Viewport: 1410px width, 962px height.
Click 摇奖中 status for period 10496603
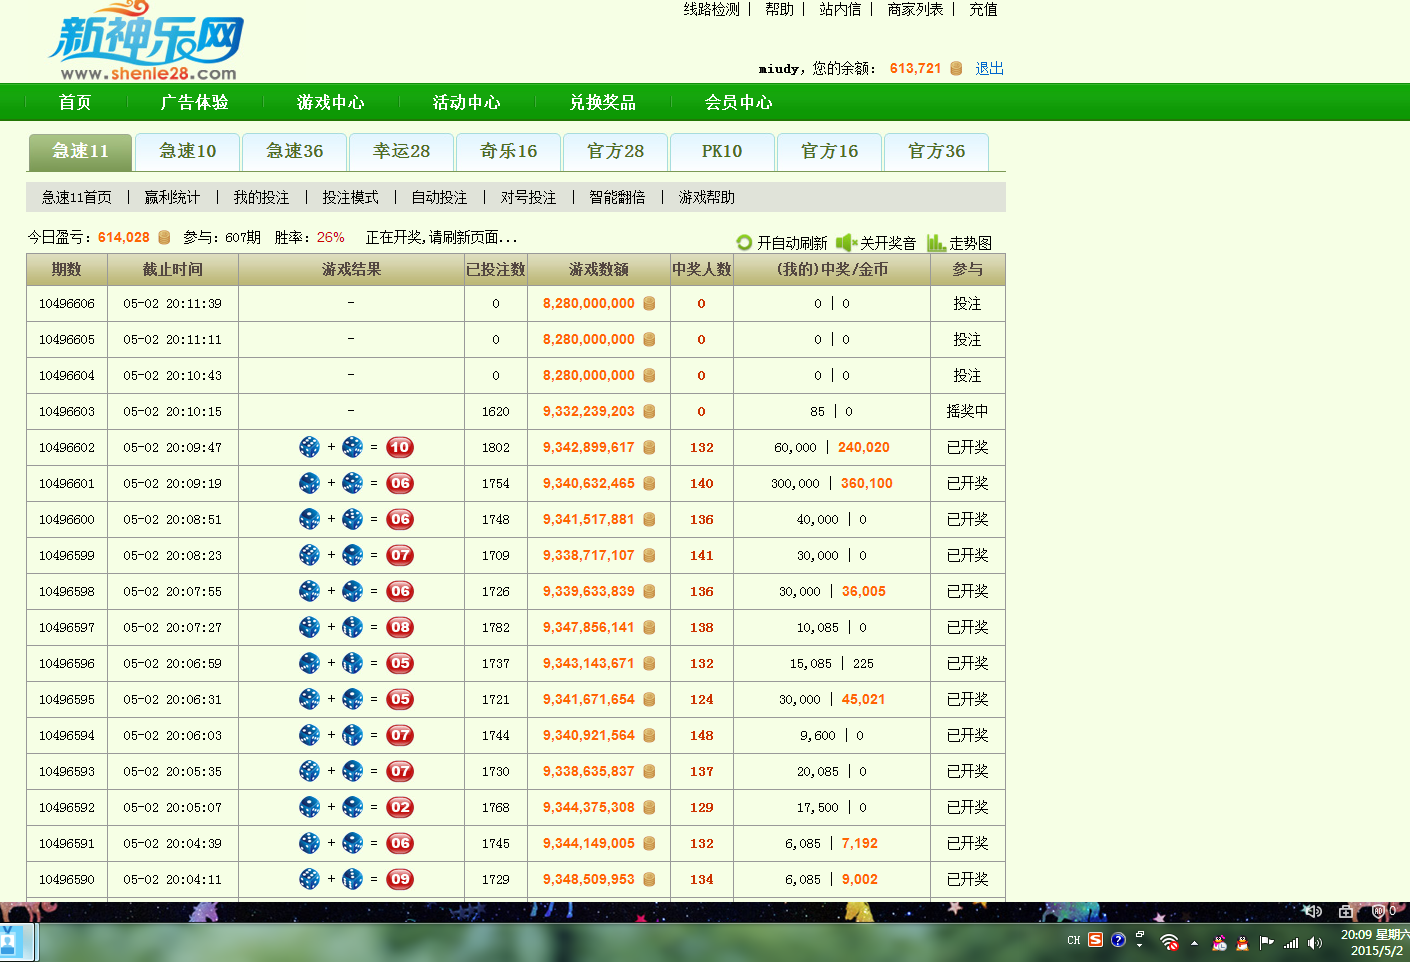click(x=967, y=411)
